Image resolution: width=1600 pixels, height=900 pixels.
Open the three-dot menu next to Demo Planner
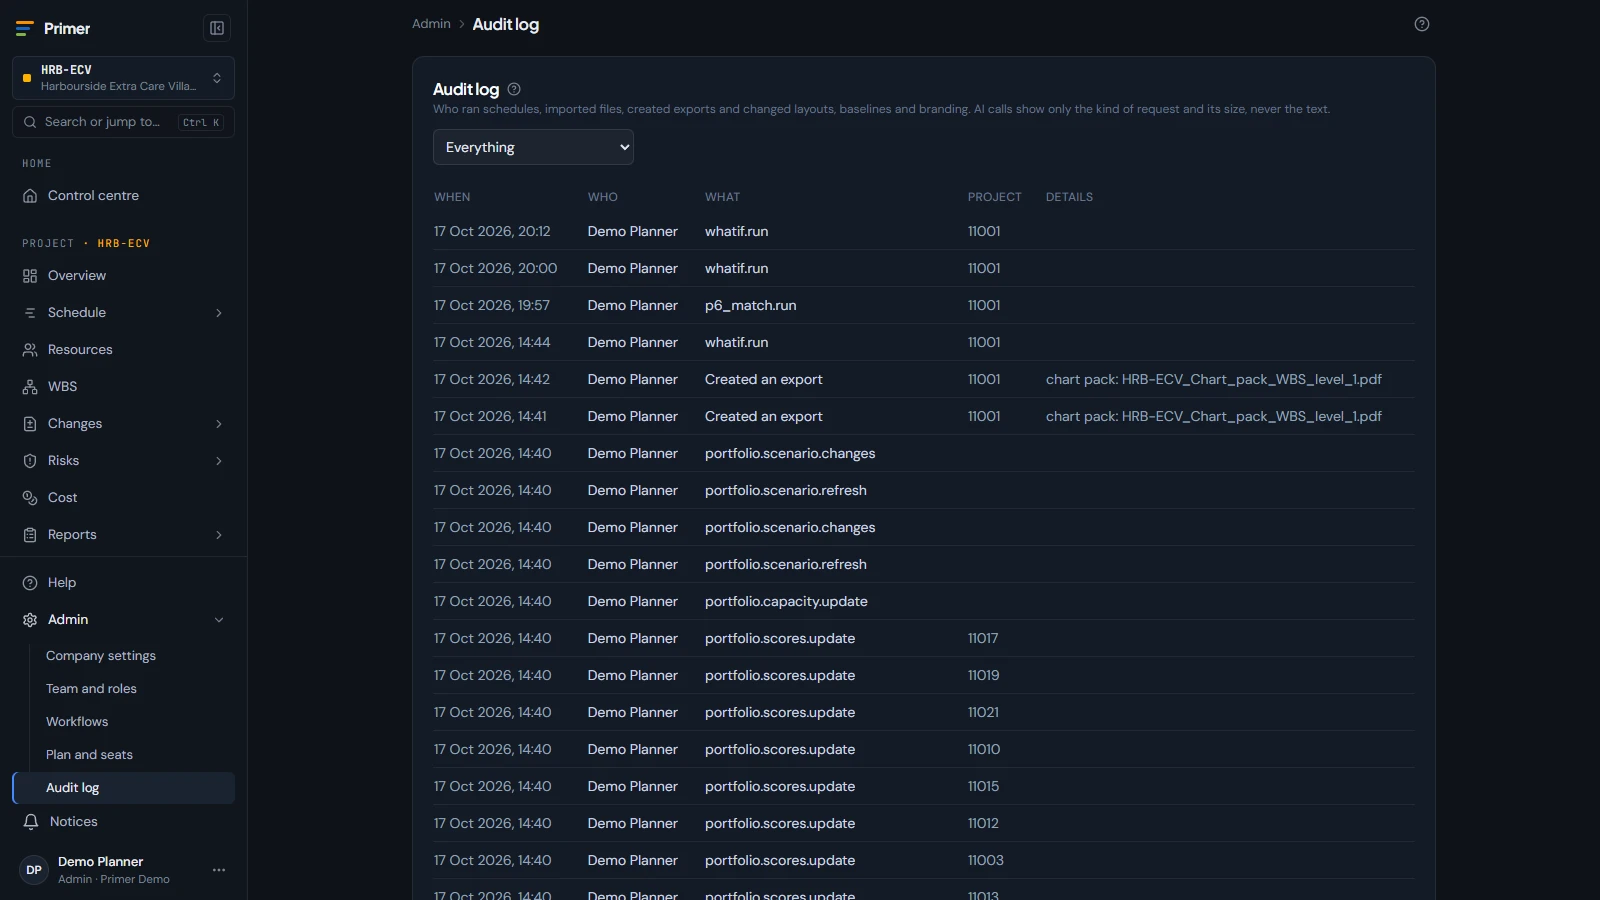[219, 870]
